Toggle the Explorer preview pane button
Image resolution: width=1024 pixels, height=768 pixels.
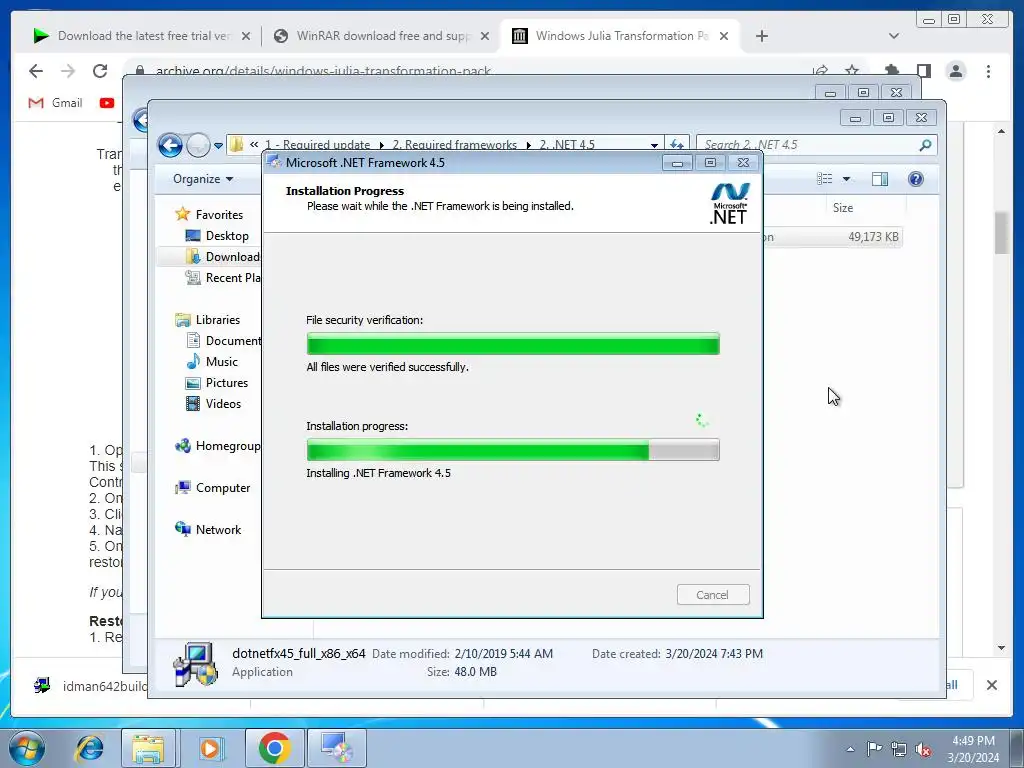(x=880, y=179)
